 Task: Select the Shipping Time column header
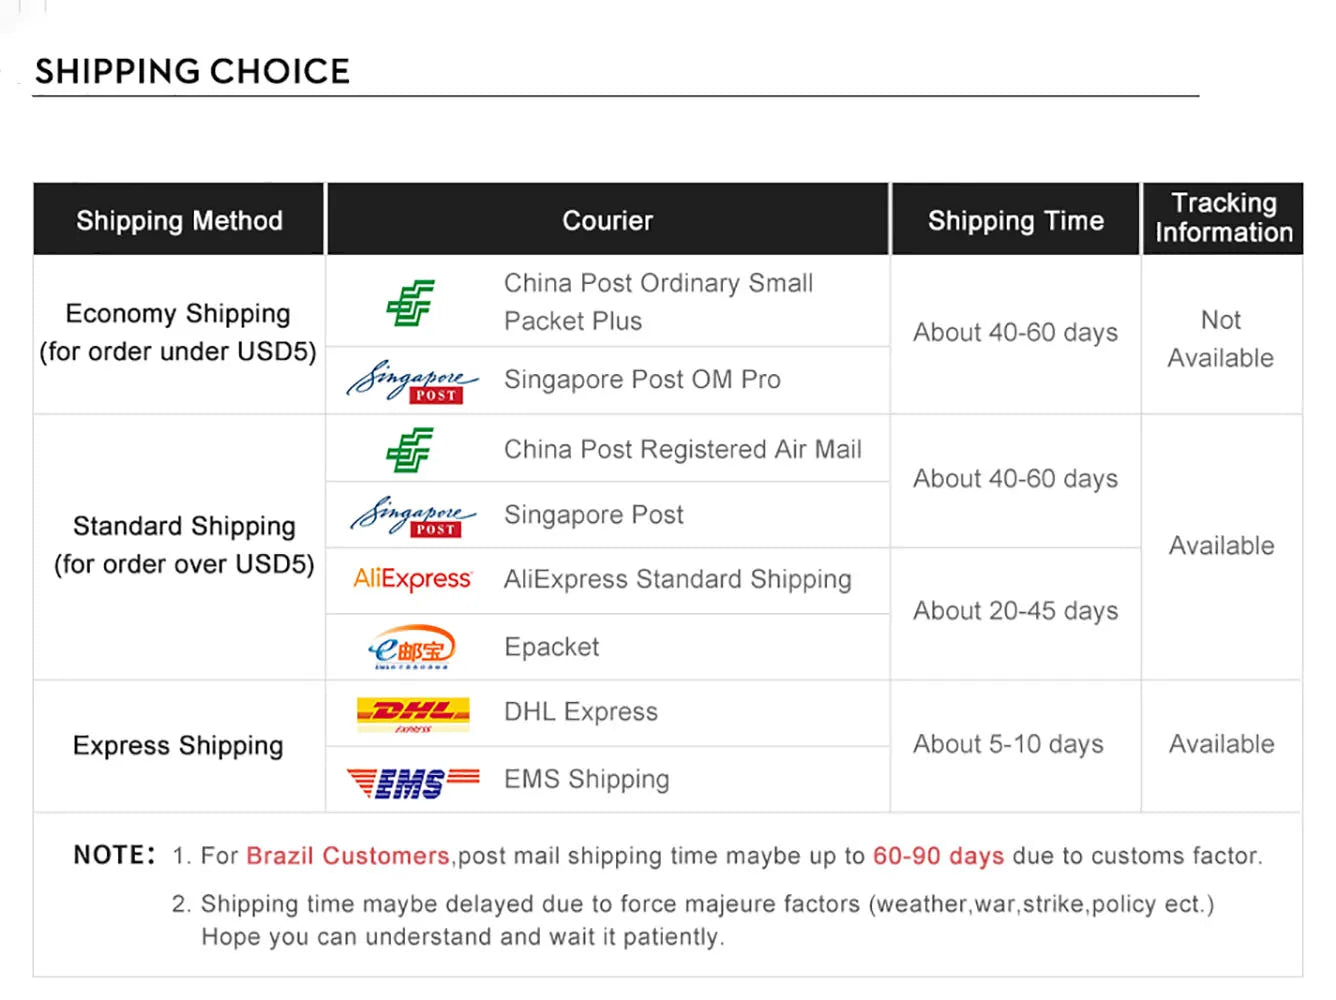(x=1015, y=220)
